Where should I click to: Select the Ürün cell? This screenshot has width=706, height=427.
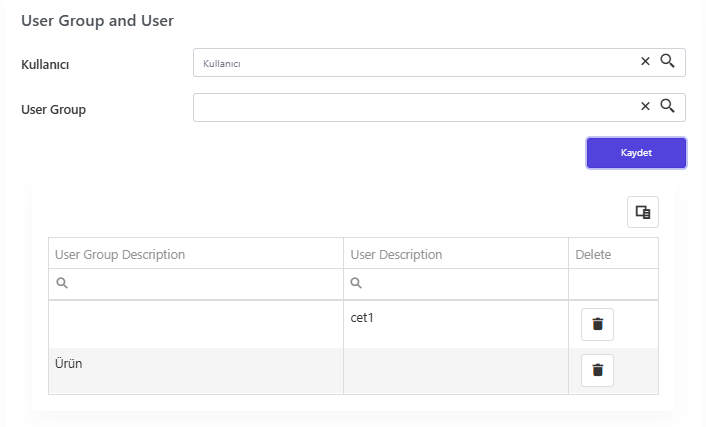[196, 371]
